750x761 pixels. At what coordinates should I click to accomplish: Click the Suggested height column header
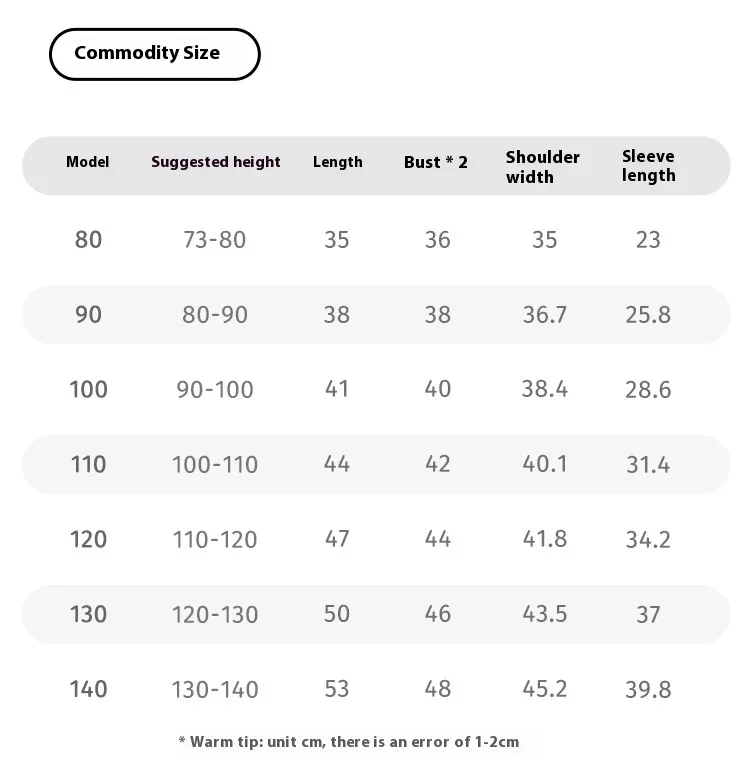216,162
